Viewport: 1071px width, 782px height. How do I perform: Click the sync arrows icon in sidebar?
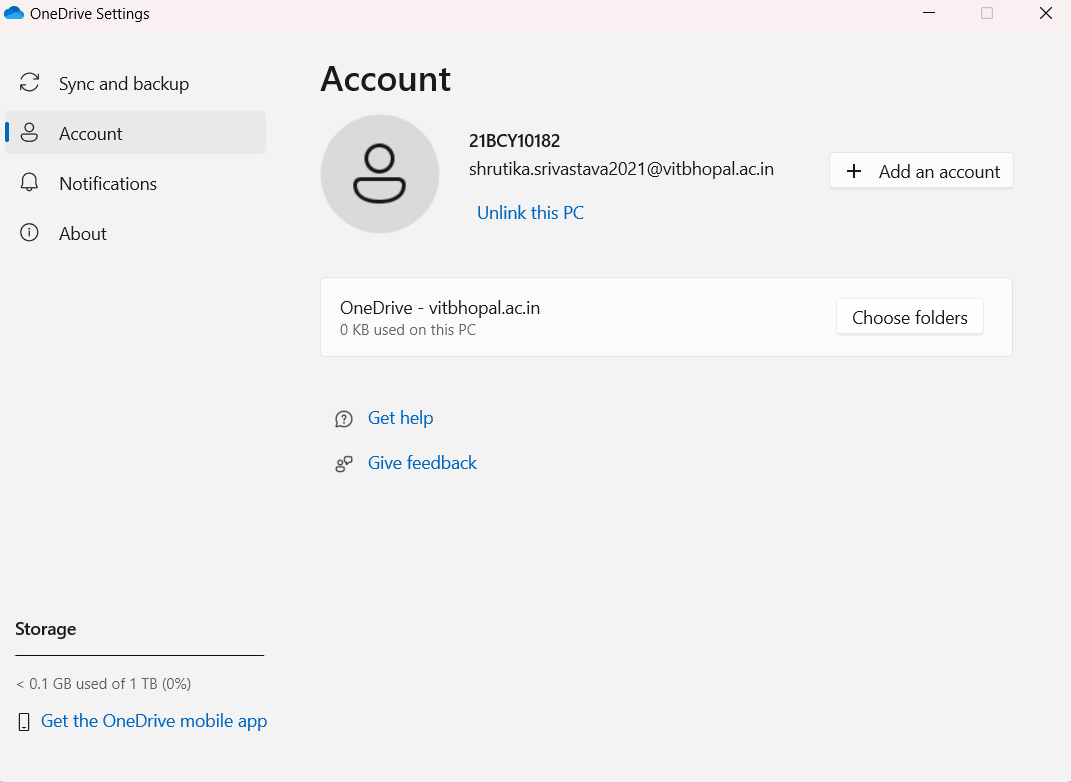click(x=30, y=83)
